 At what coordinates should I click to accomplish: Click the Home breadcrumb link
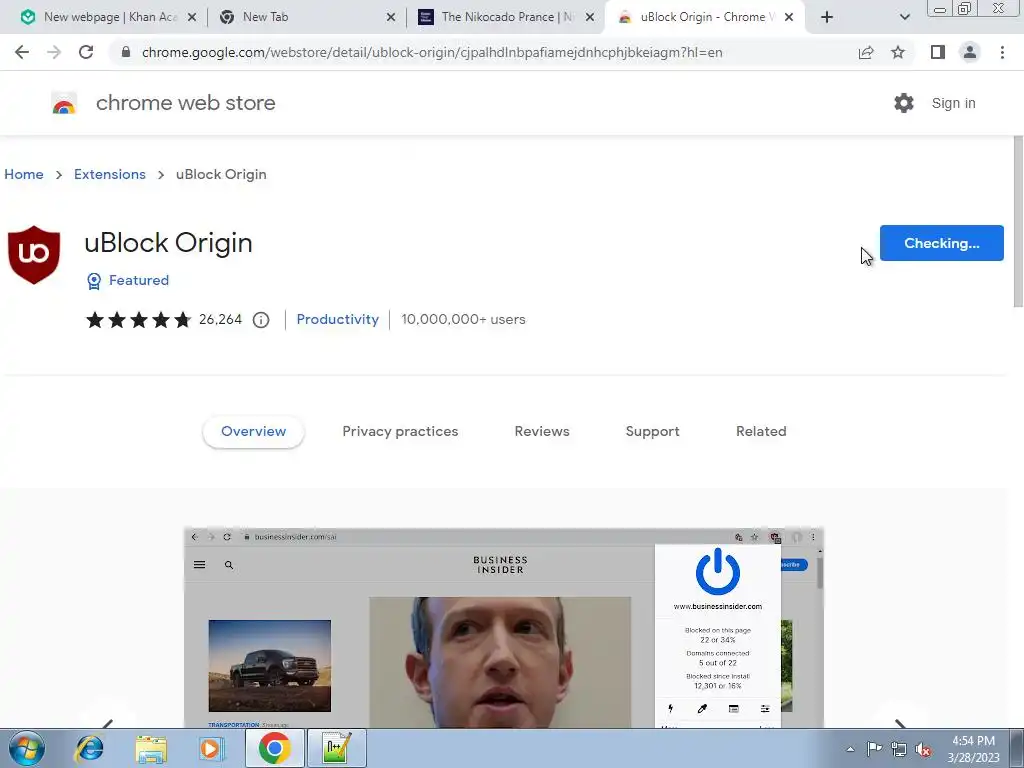click(24, 174)
